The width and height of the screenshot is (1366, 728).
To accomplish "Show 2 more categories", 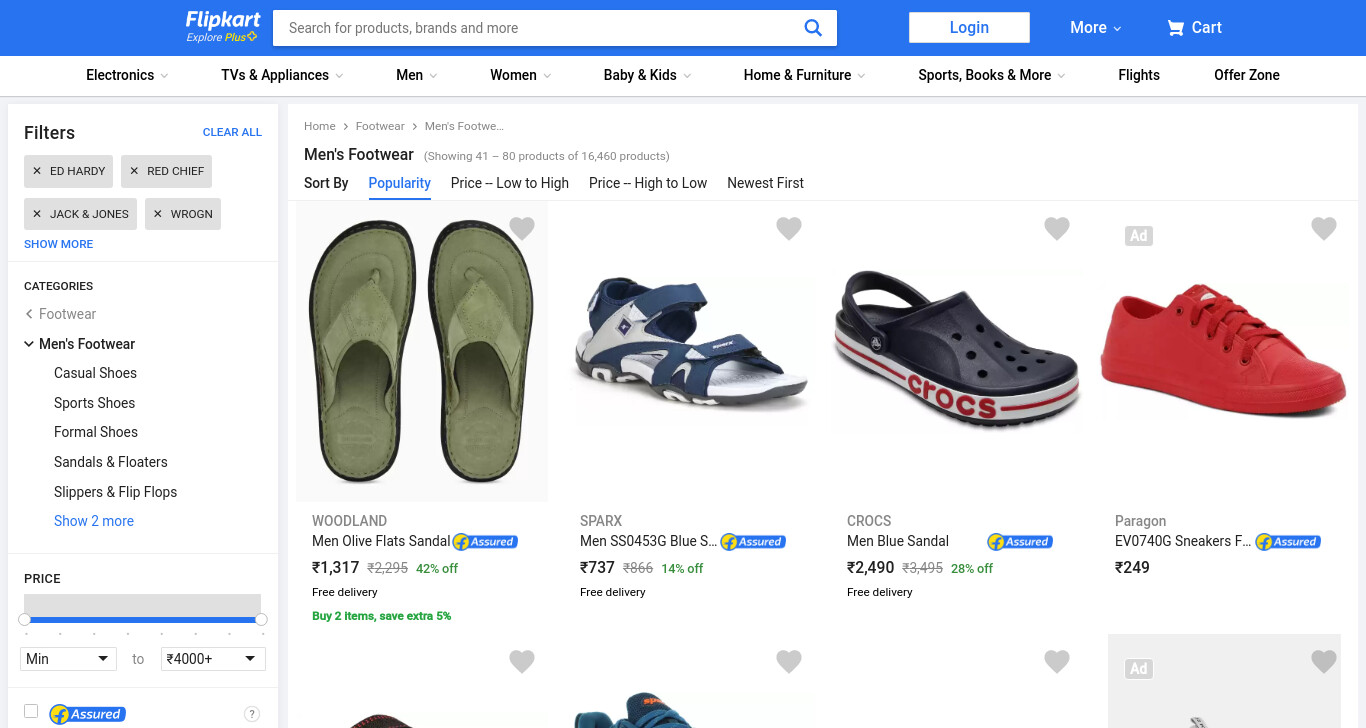I will pyautogui.click(x=94, y=521).
